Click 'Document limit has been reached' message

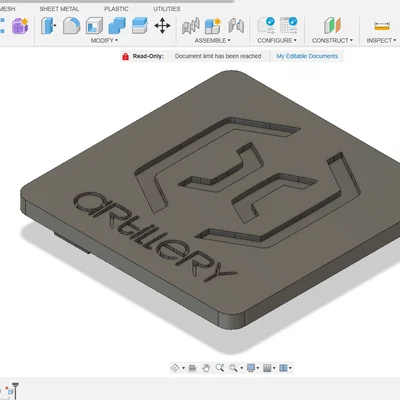[x=218, y=56]
